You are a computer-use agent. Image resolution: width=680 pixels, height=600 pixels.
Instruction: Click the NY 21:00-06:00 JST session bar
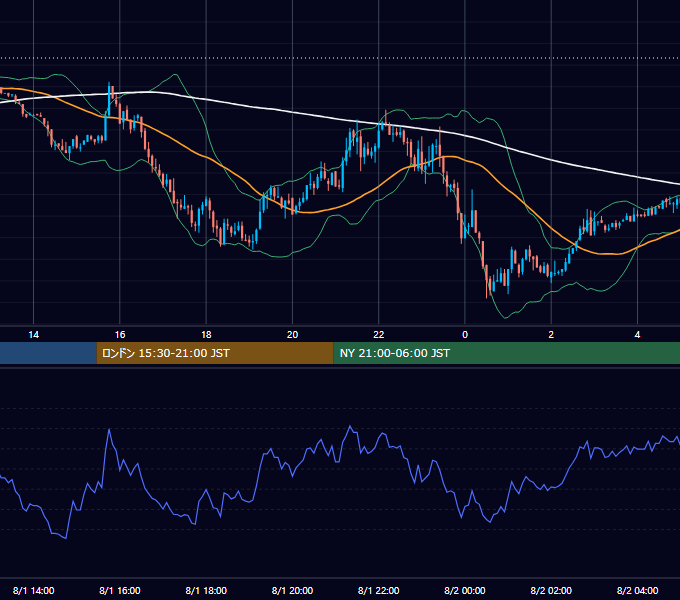[507, 353]
